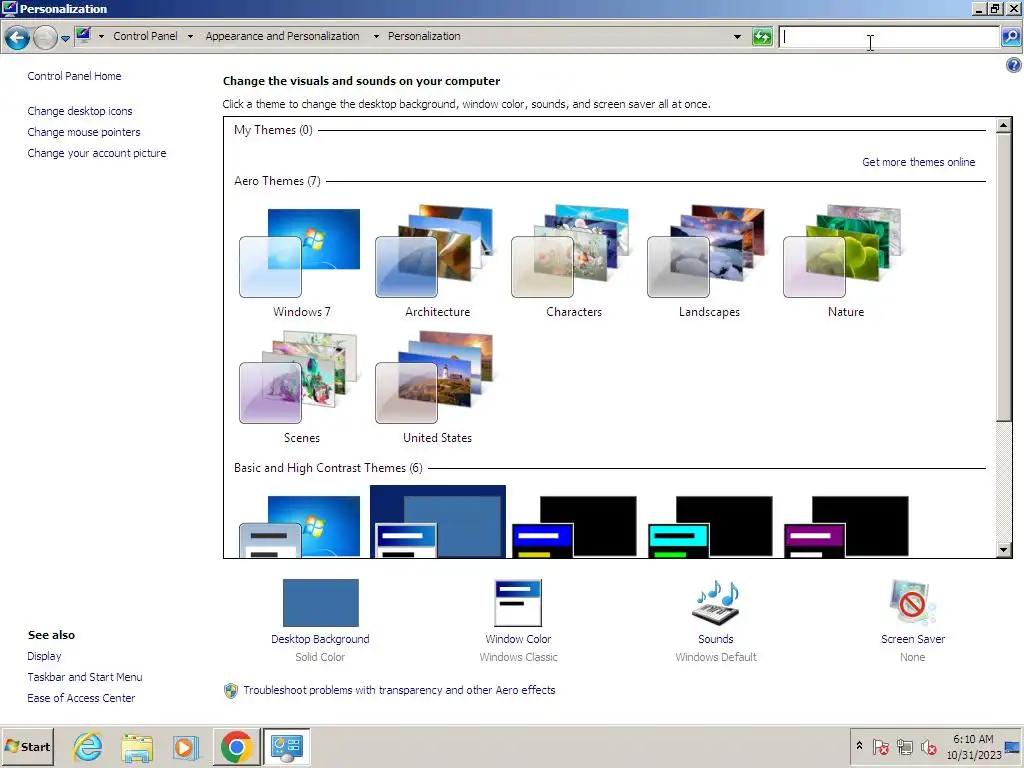The image size is (1024, 768).
Task: Select the highlighted Windows Classic theme thumbnail
Action: click(438, 522)
